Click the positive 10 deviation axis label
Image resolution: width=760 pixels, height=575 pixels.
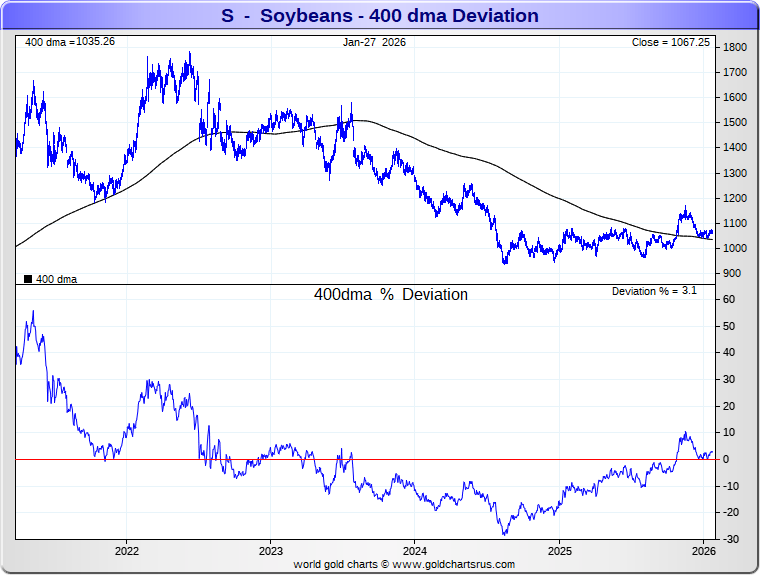[x=729, y=432]
